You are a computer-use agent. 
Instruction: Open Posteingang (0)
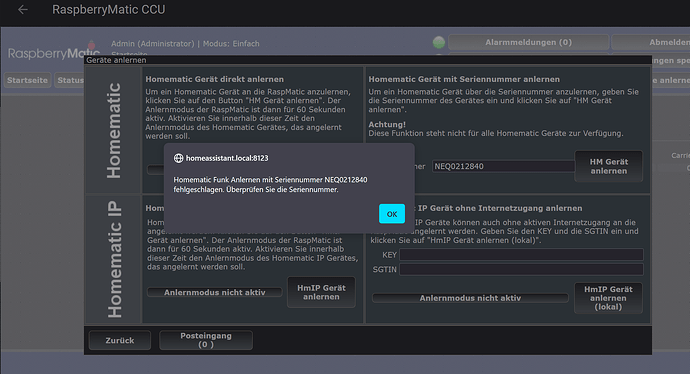pyautogui.click(x=206, y=340)
